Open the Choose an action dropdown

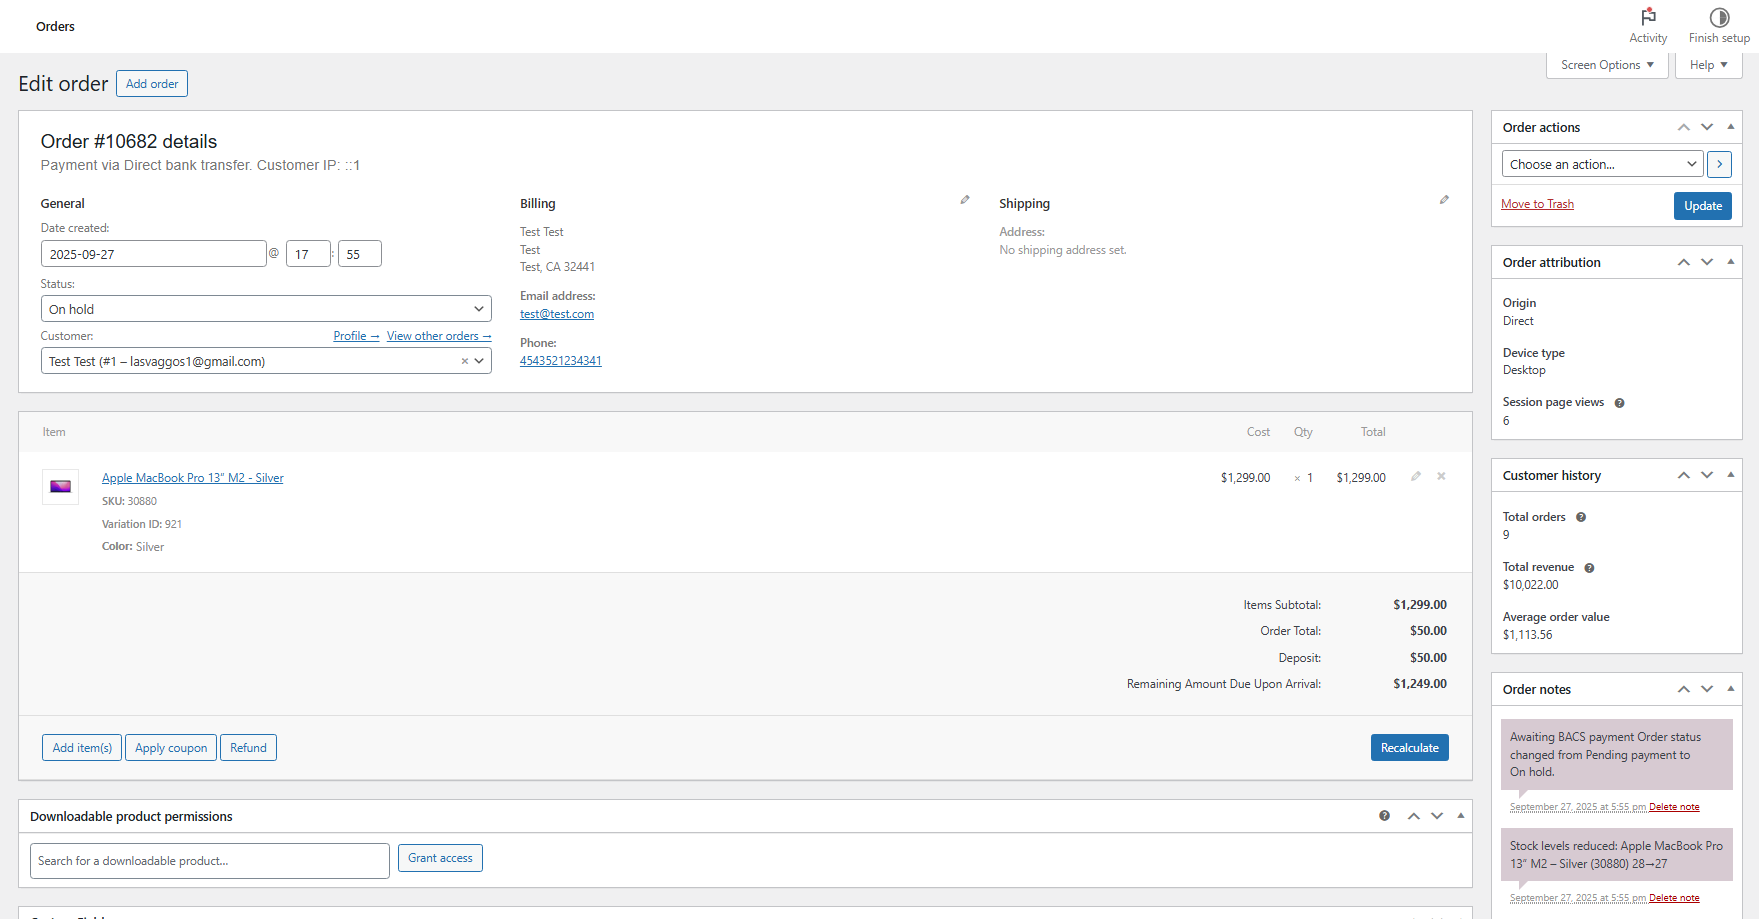point(1602,164)
